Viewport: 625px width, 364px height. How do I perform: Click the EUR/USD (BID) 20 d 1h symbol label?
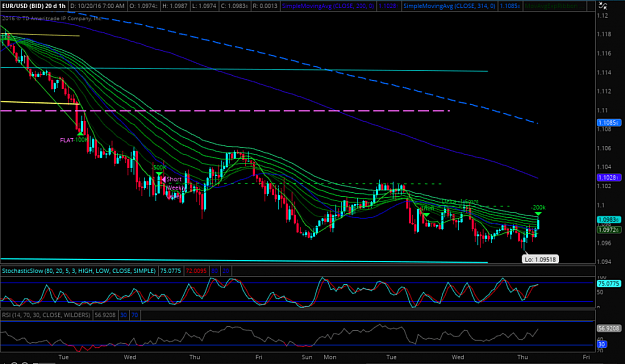pyautogui.click(x=33, y=6)
